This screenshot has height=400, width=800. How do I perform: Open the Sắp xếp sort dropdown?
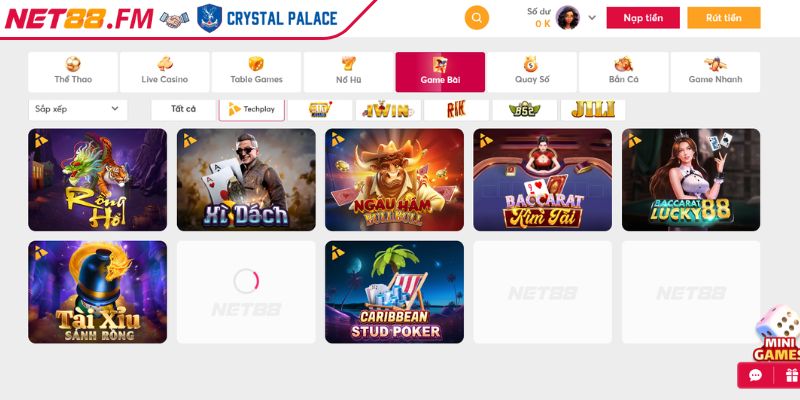[78, 109]
